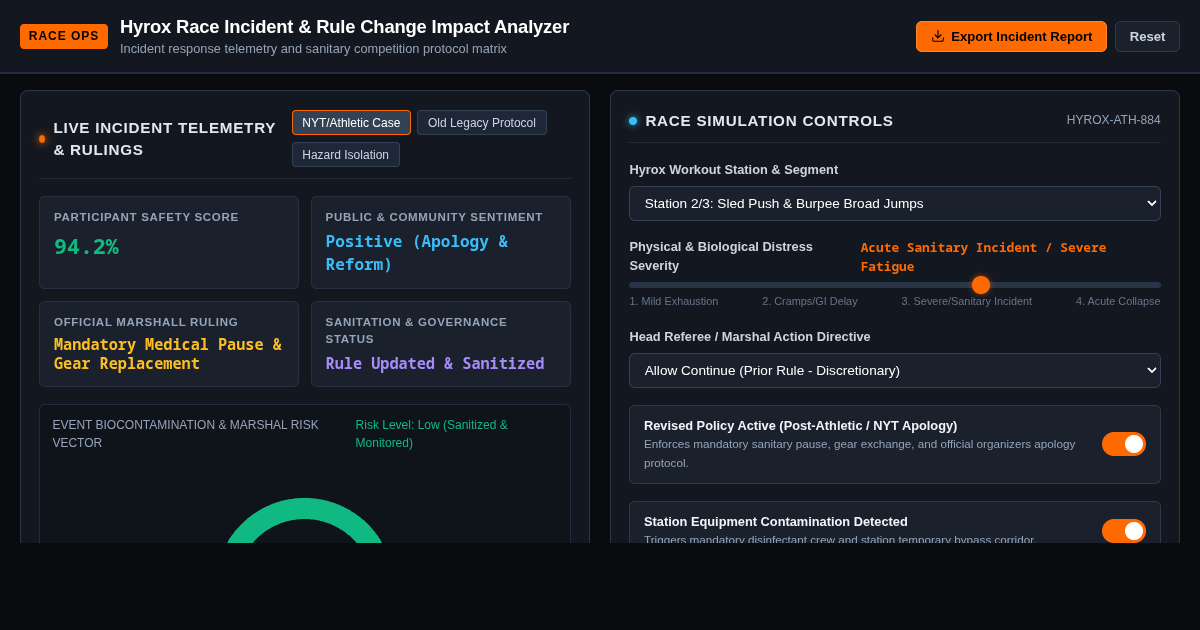The height and width of the screenshot is (630, 1200).
Task: Click the Official Marshall Ruling card label
Action: pyautogui.click(x=146, y=322)
